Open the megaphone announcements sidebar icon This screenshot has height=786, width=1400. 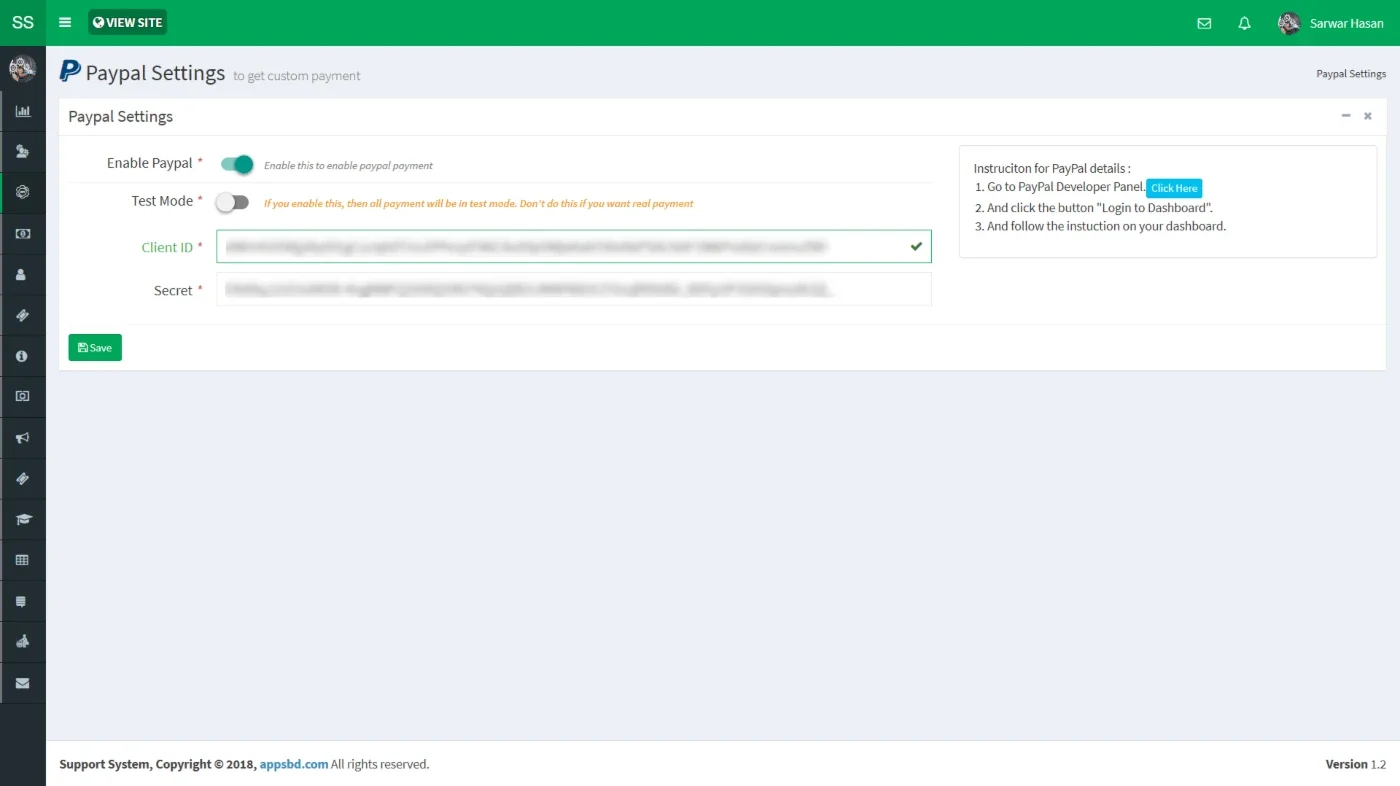(22, 438)
